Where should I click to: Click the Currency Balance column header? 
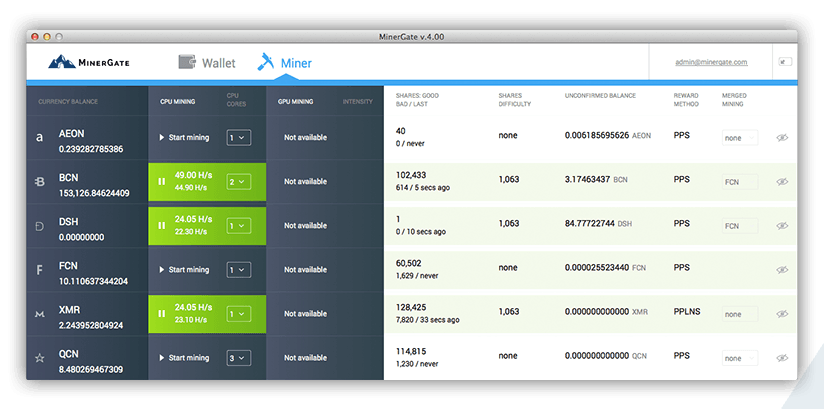68,101
